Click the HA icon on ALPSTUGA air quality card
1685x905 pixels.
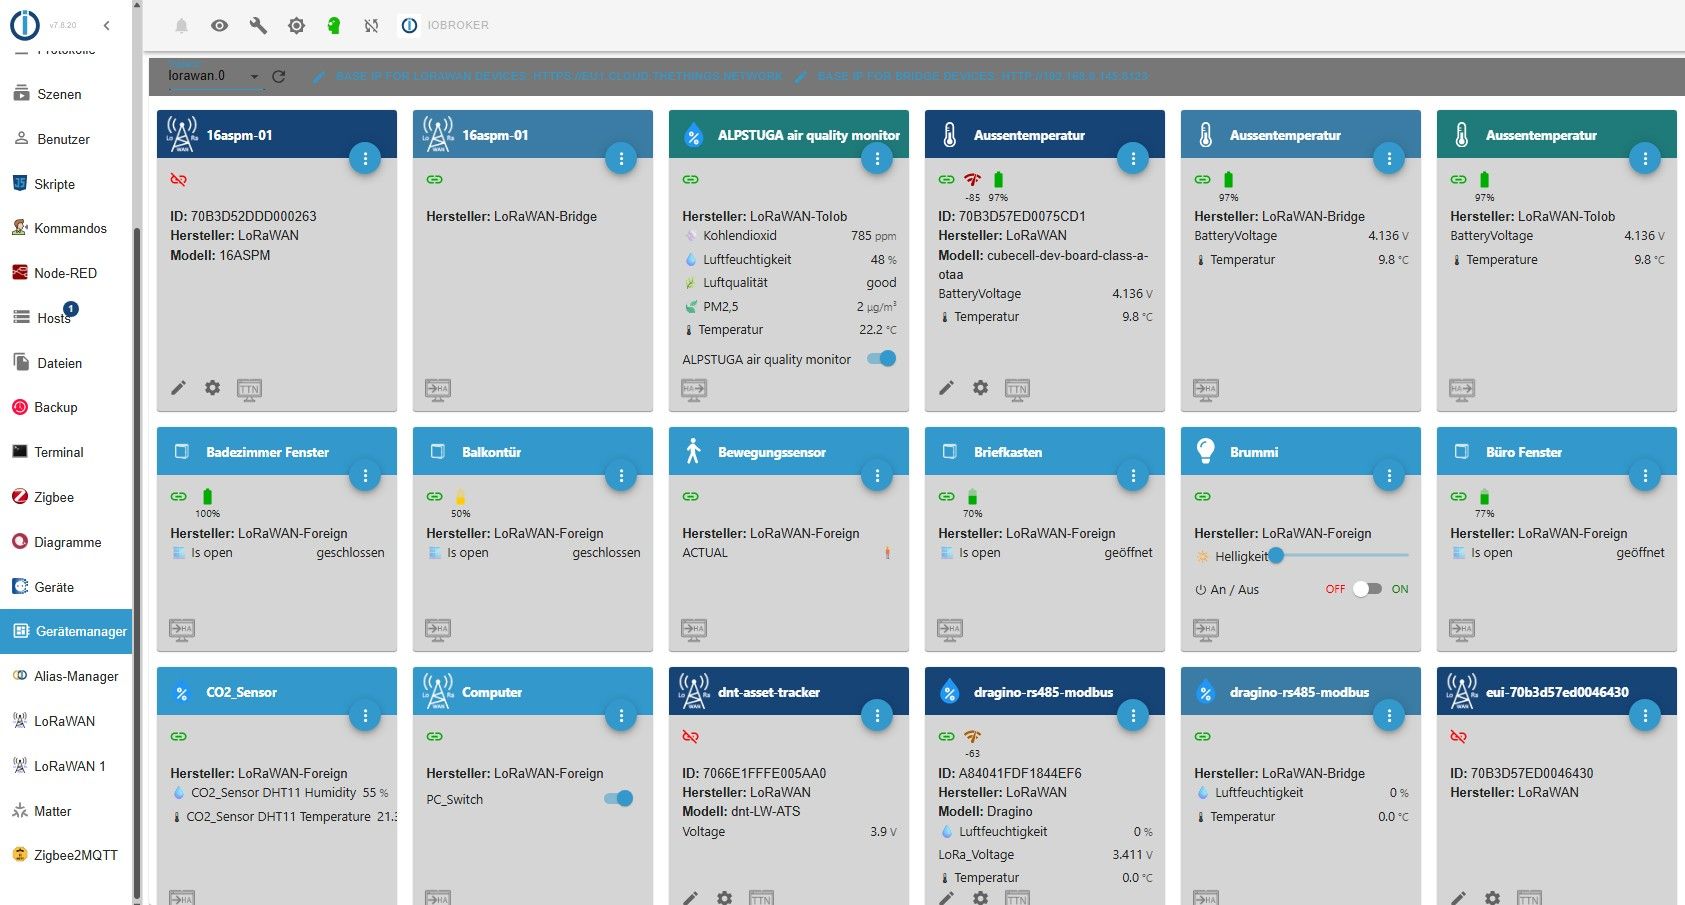click(693, 389)
